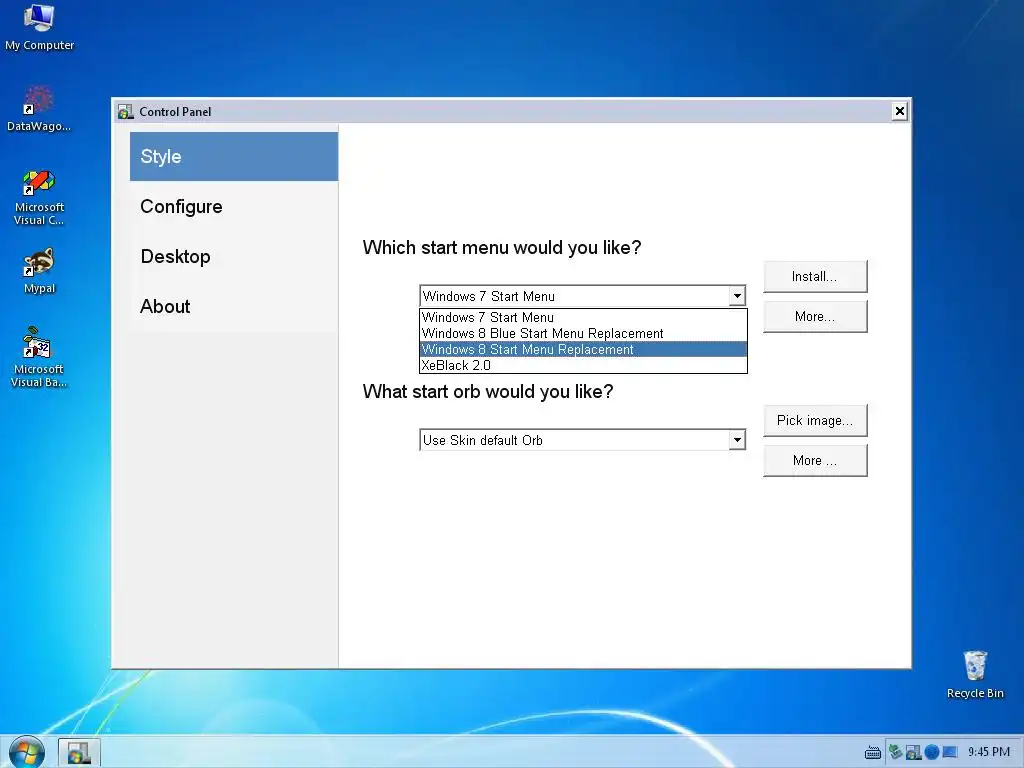Open the About tab
The width and height of the screenshot is (1024, 768).
coord(234,306)
